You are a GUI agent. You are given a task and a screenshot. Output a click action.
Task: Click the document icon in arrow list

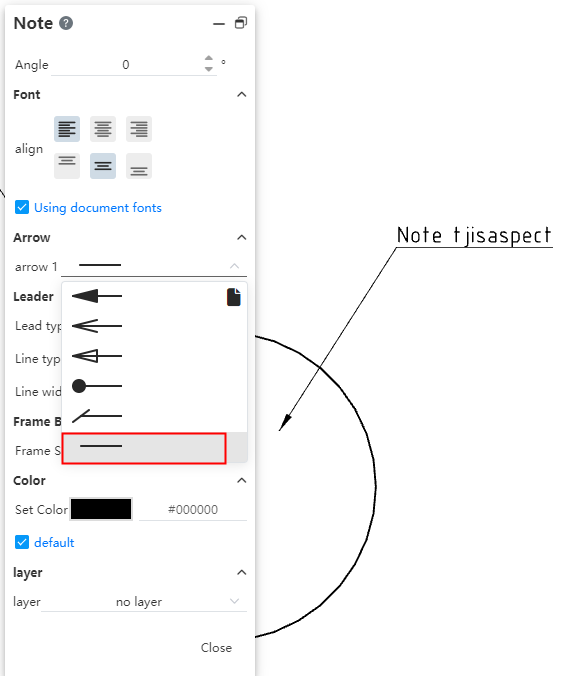233,297
